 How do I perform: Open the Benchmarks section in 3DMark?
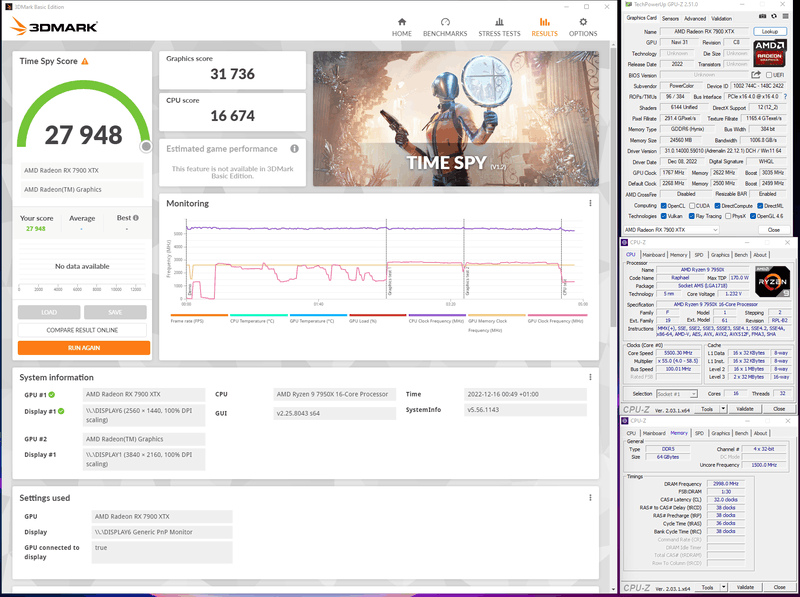tap(445, 27)
